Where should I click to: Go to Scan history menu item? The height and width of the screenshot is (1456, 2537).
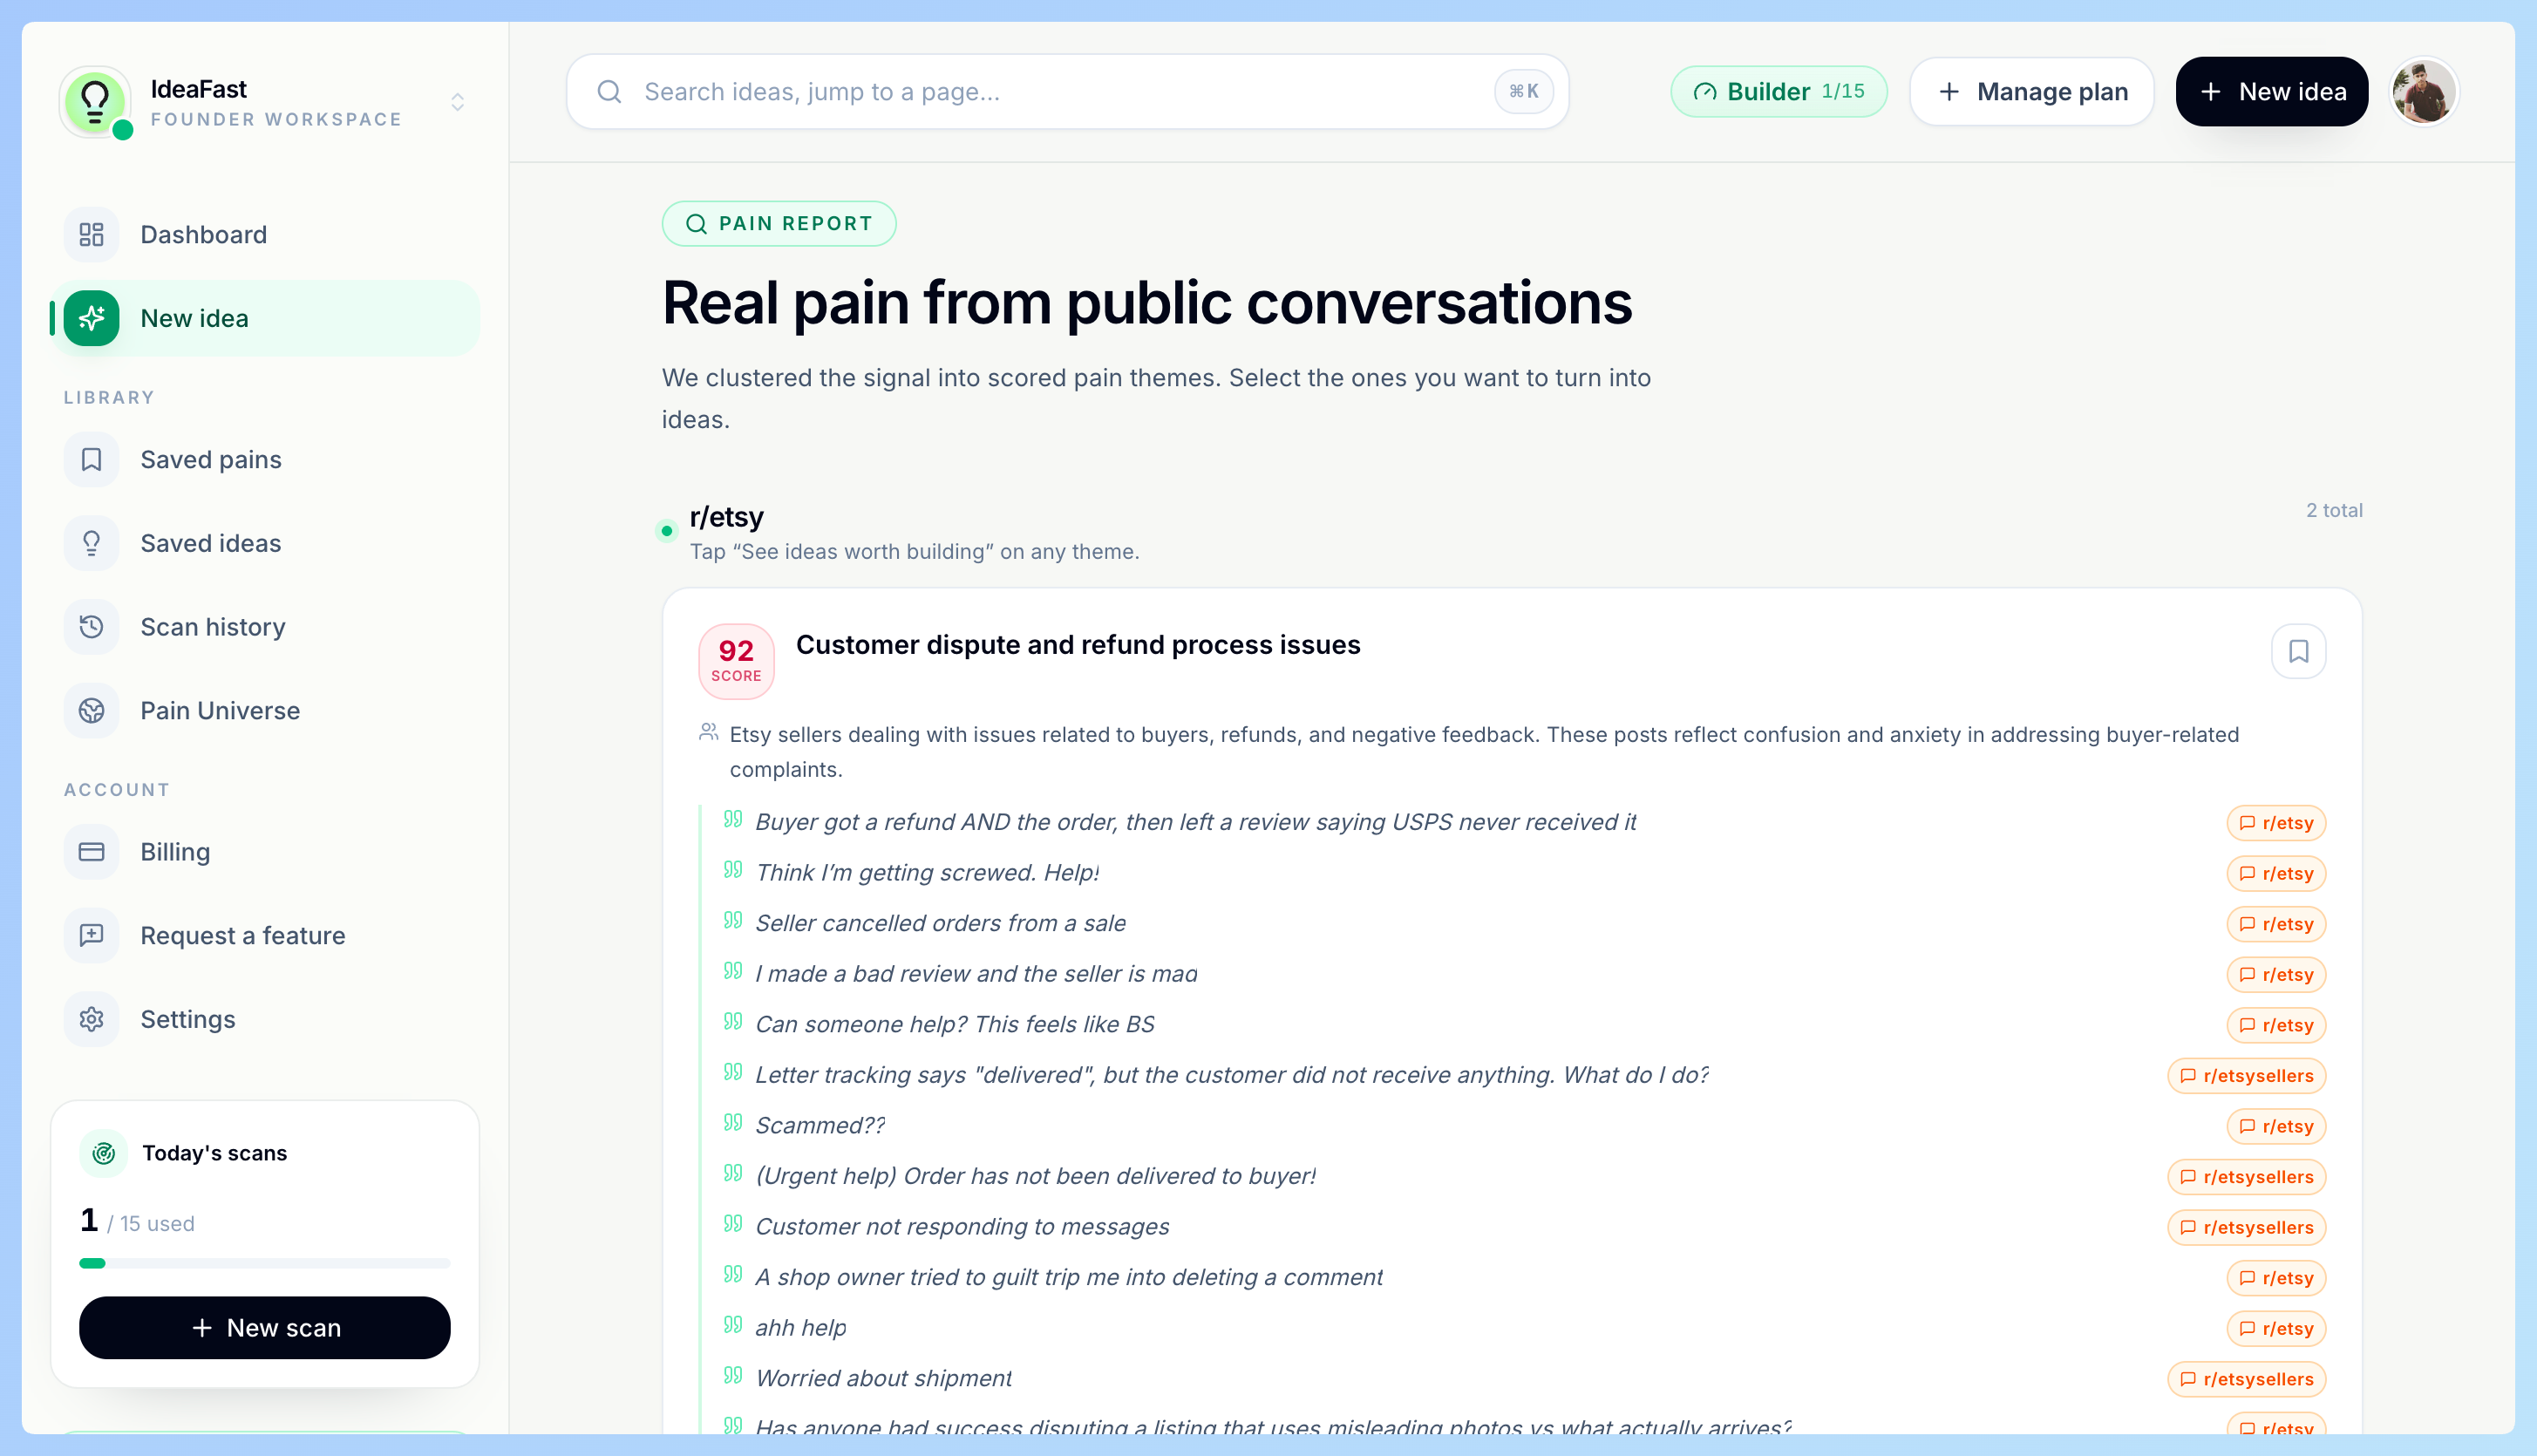pos(265,627)
